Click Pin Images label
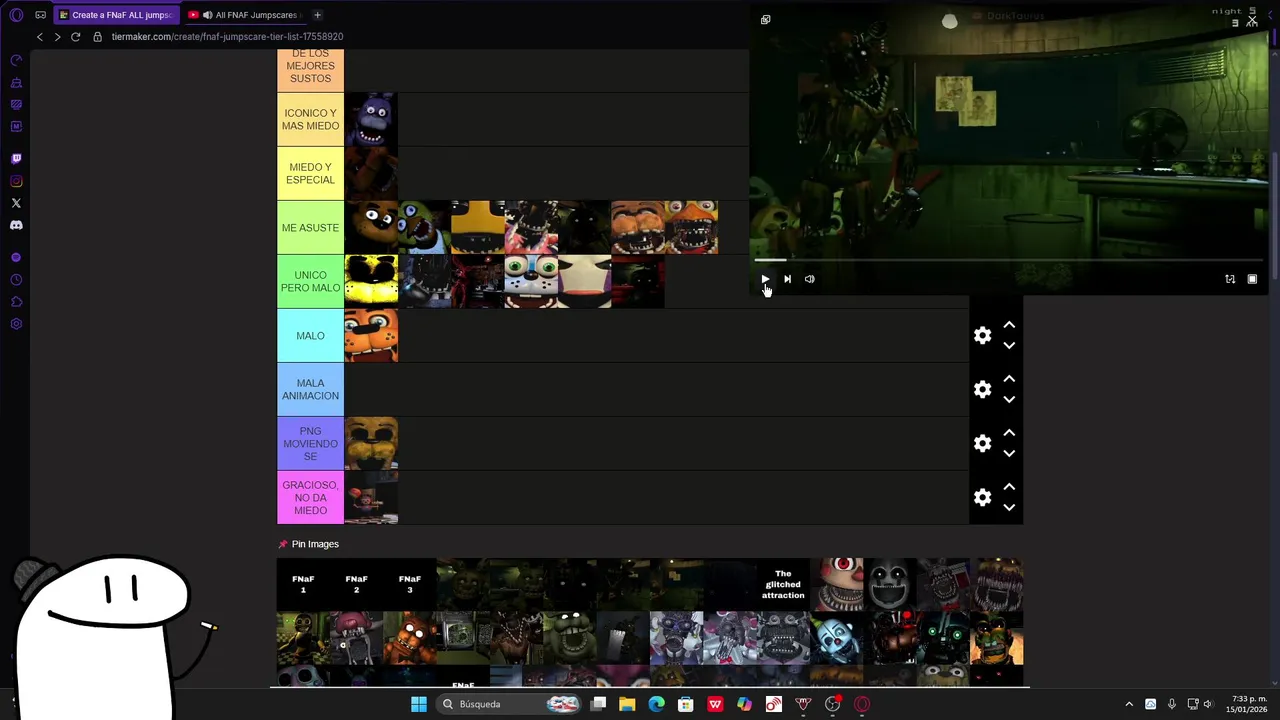The width and height of the screenshot is (1280, 720). pyautogui.click(x=315, y=544)
